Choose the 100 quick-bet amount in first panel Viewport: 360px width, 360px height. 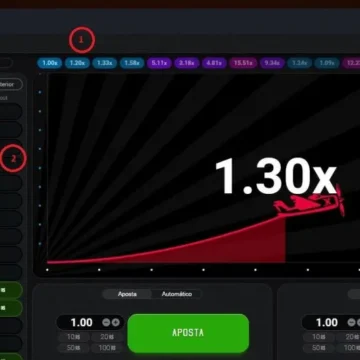coord(107,348)
